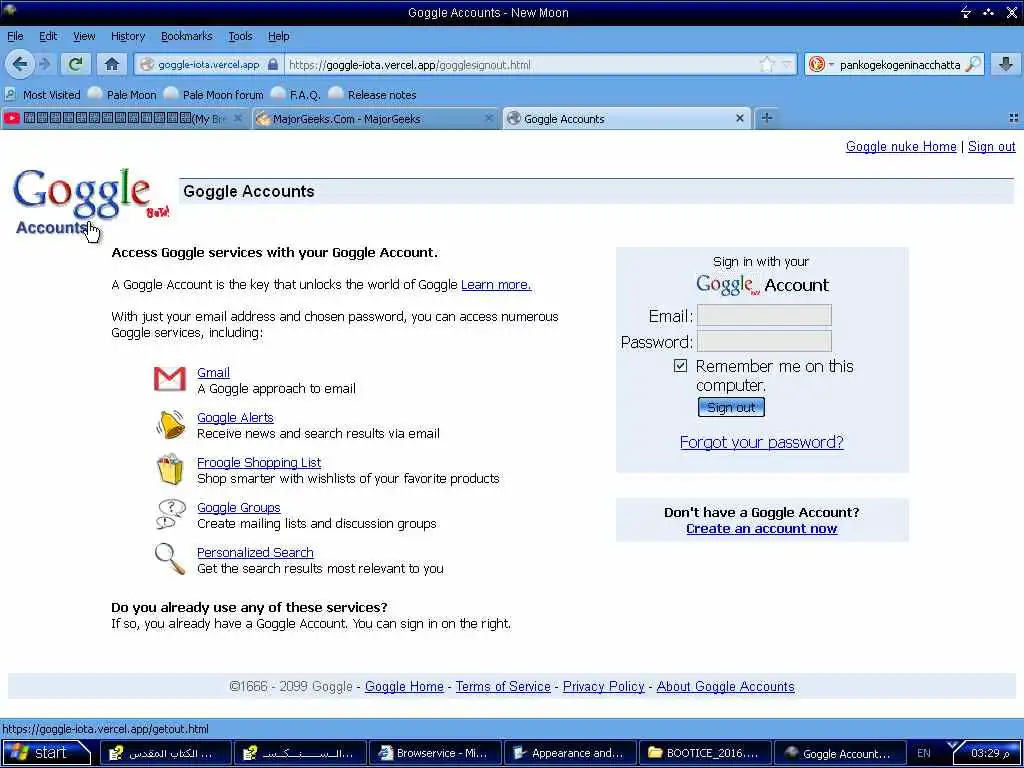Open the Learn more link
1024x768 pixels.
pos(496,285)
